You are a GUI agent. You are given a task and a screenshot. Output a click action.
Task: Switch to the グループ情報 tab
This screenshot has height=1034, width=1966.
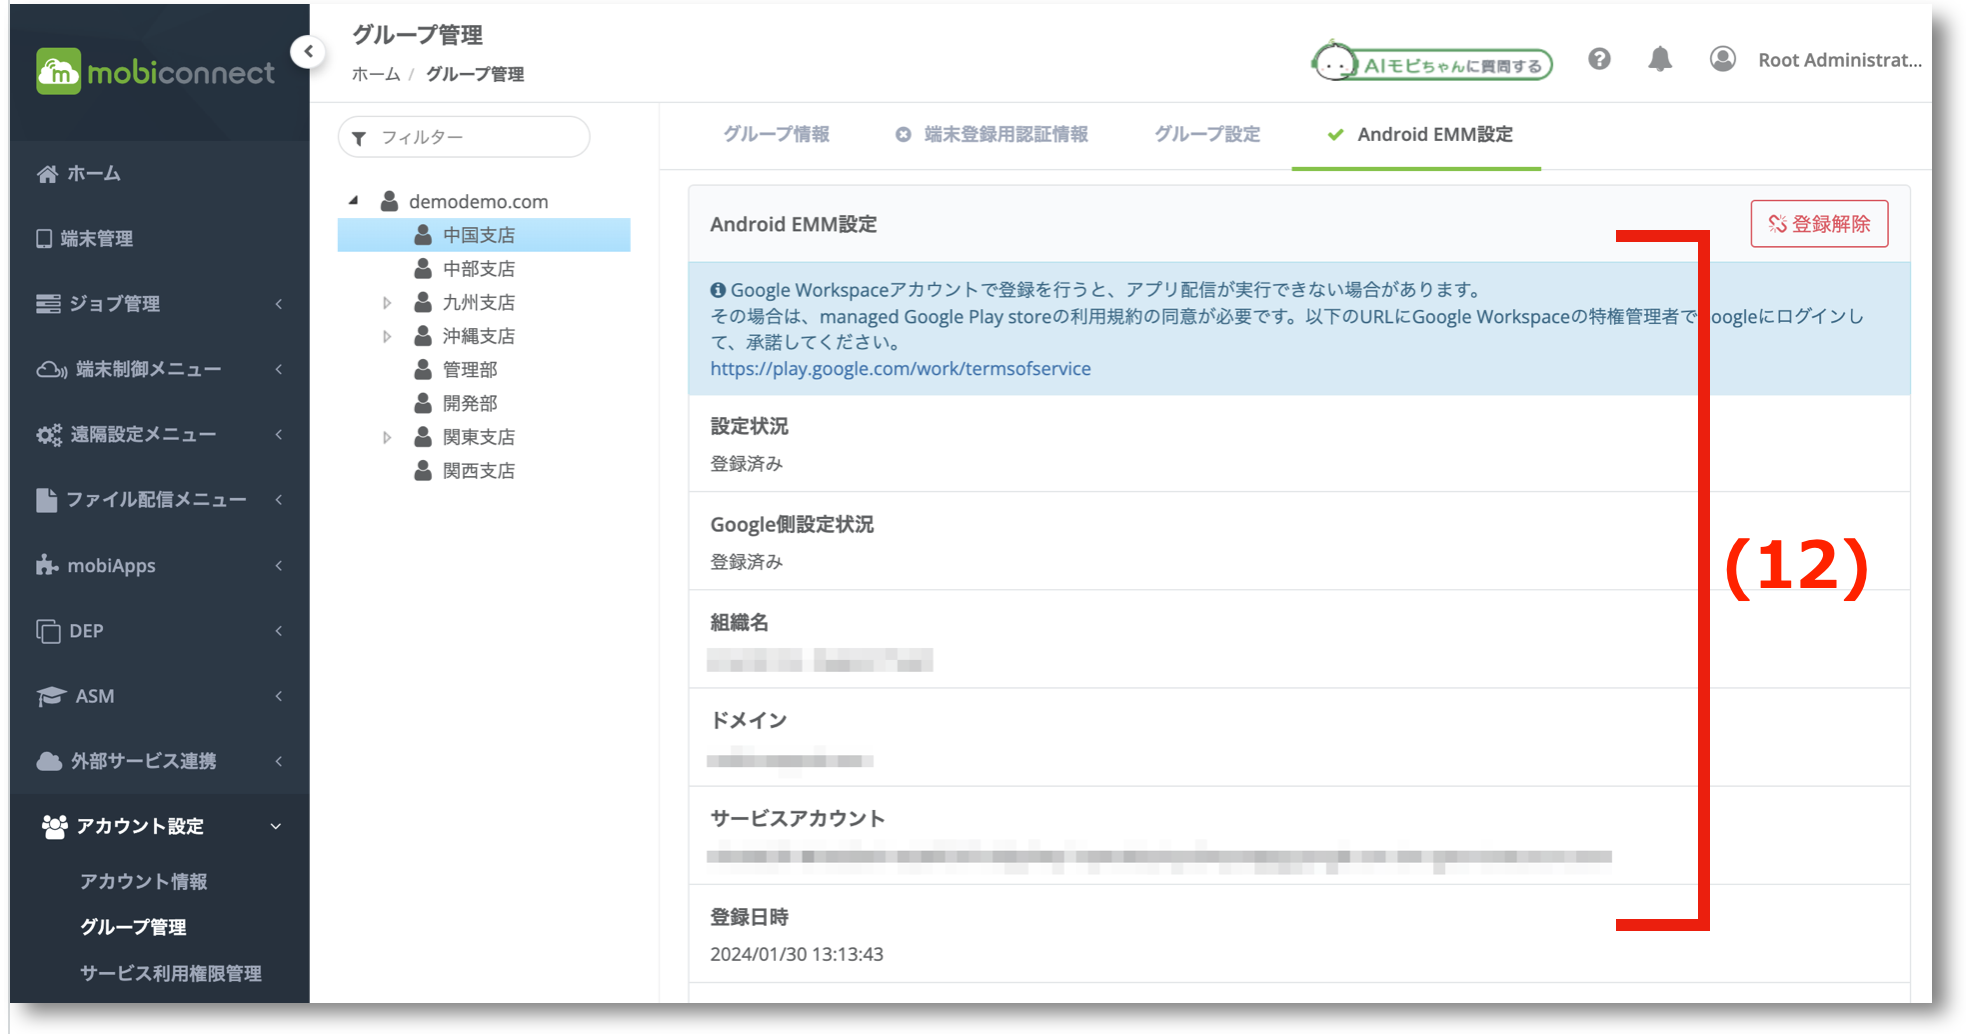tap(779, 134)
